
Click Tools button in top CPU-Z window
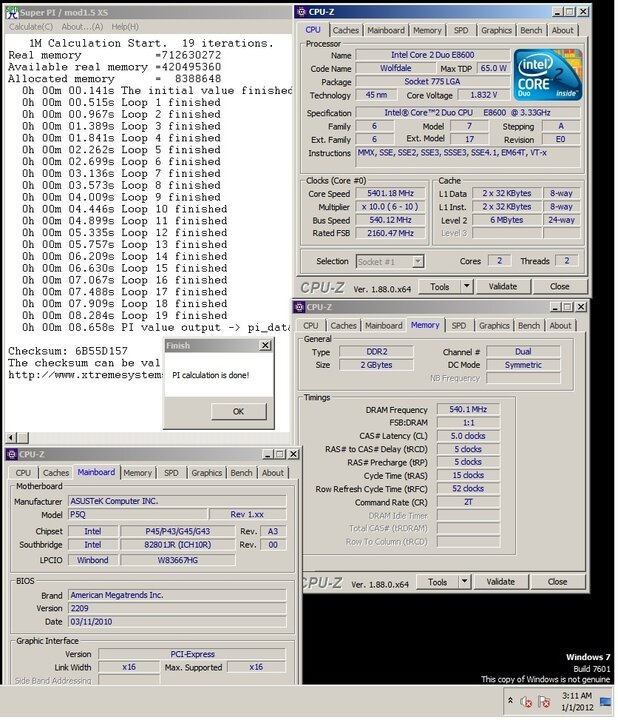pos(439,287)
